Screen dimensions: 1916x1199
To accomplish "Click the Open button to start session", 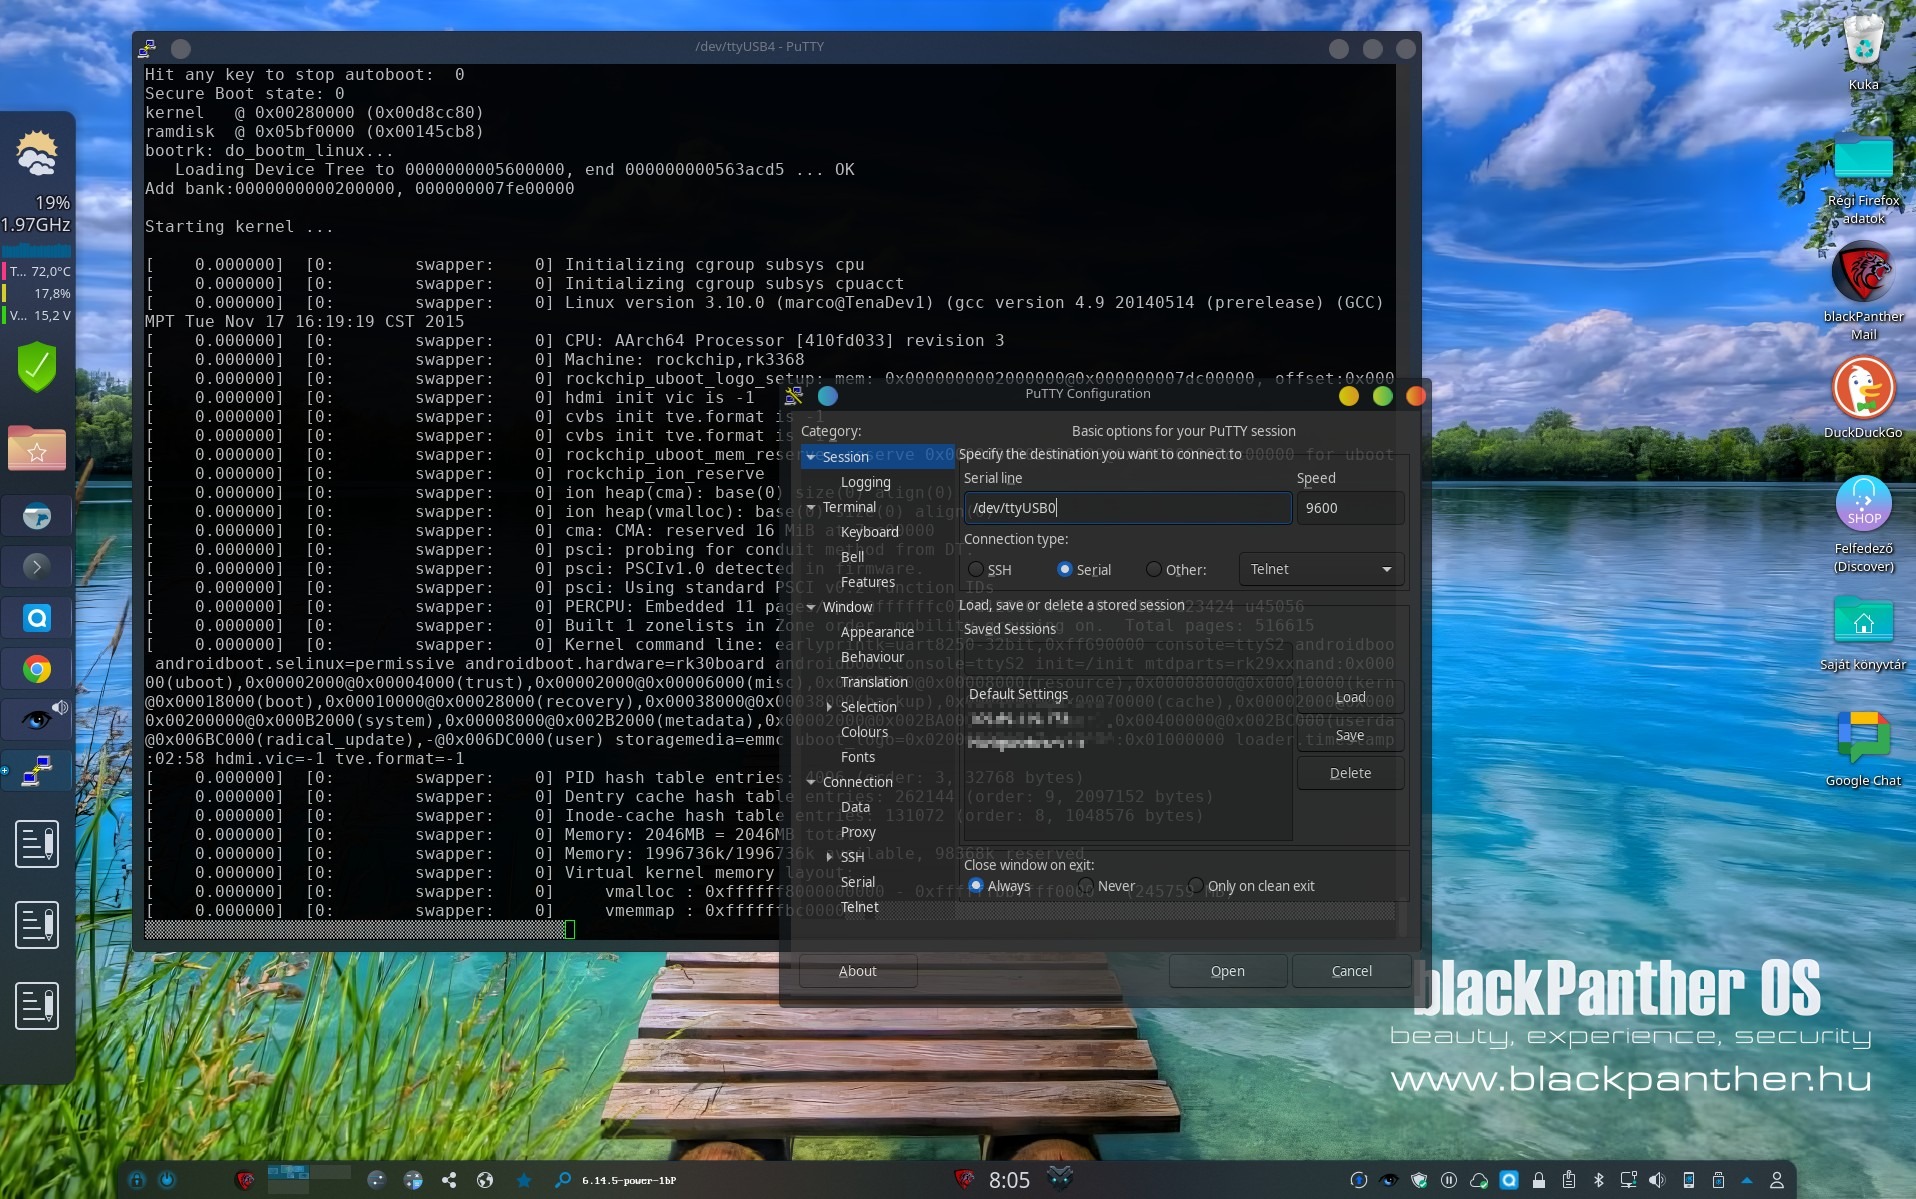I will 1227,971.
